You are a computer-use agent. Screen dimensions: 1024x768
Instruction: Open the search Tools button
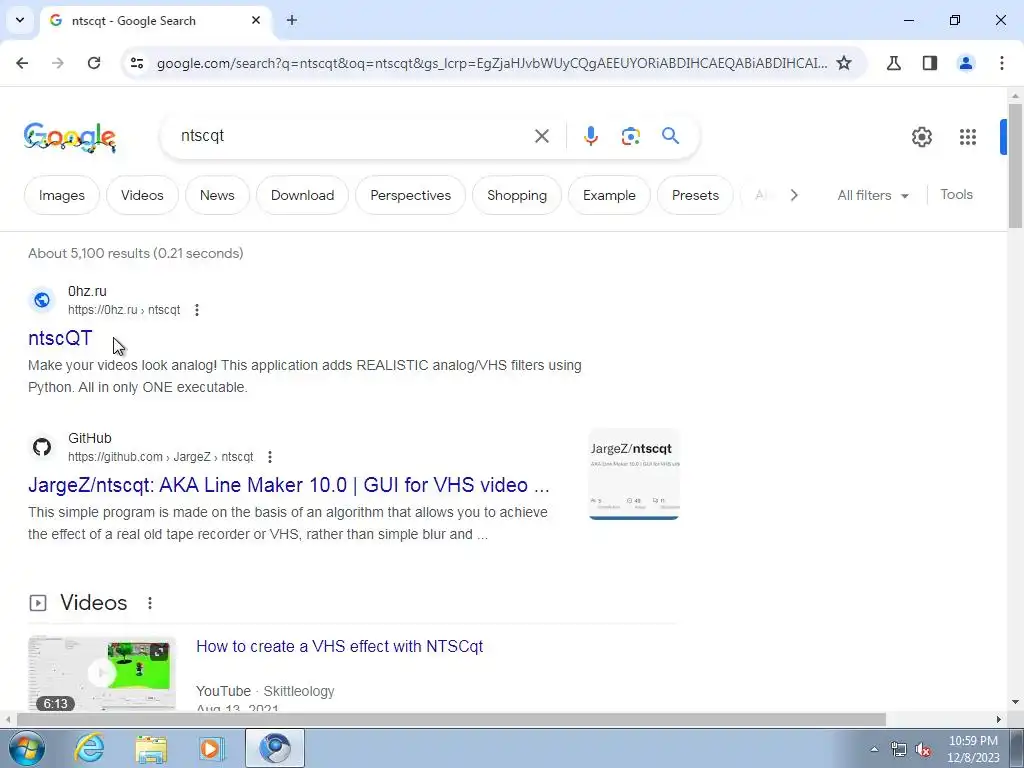pyautogui.click(x=956, y=195)
